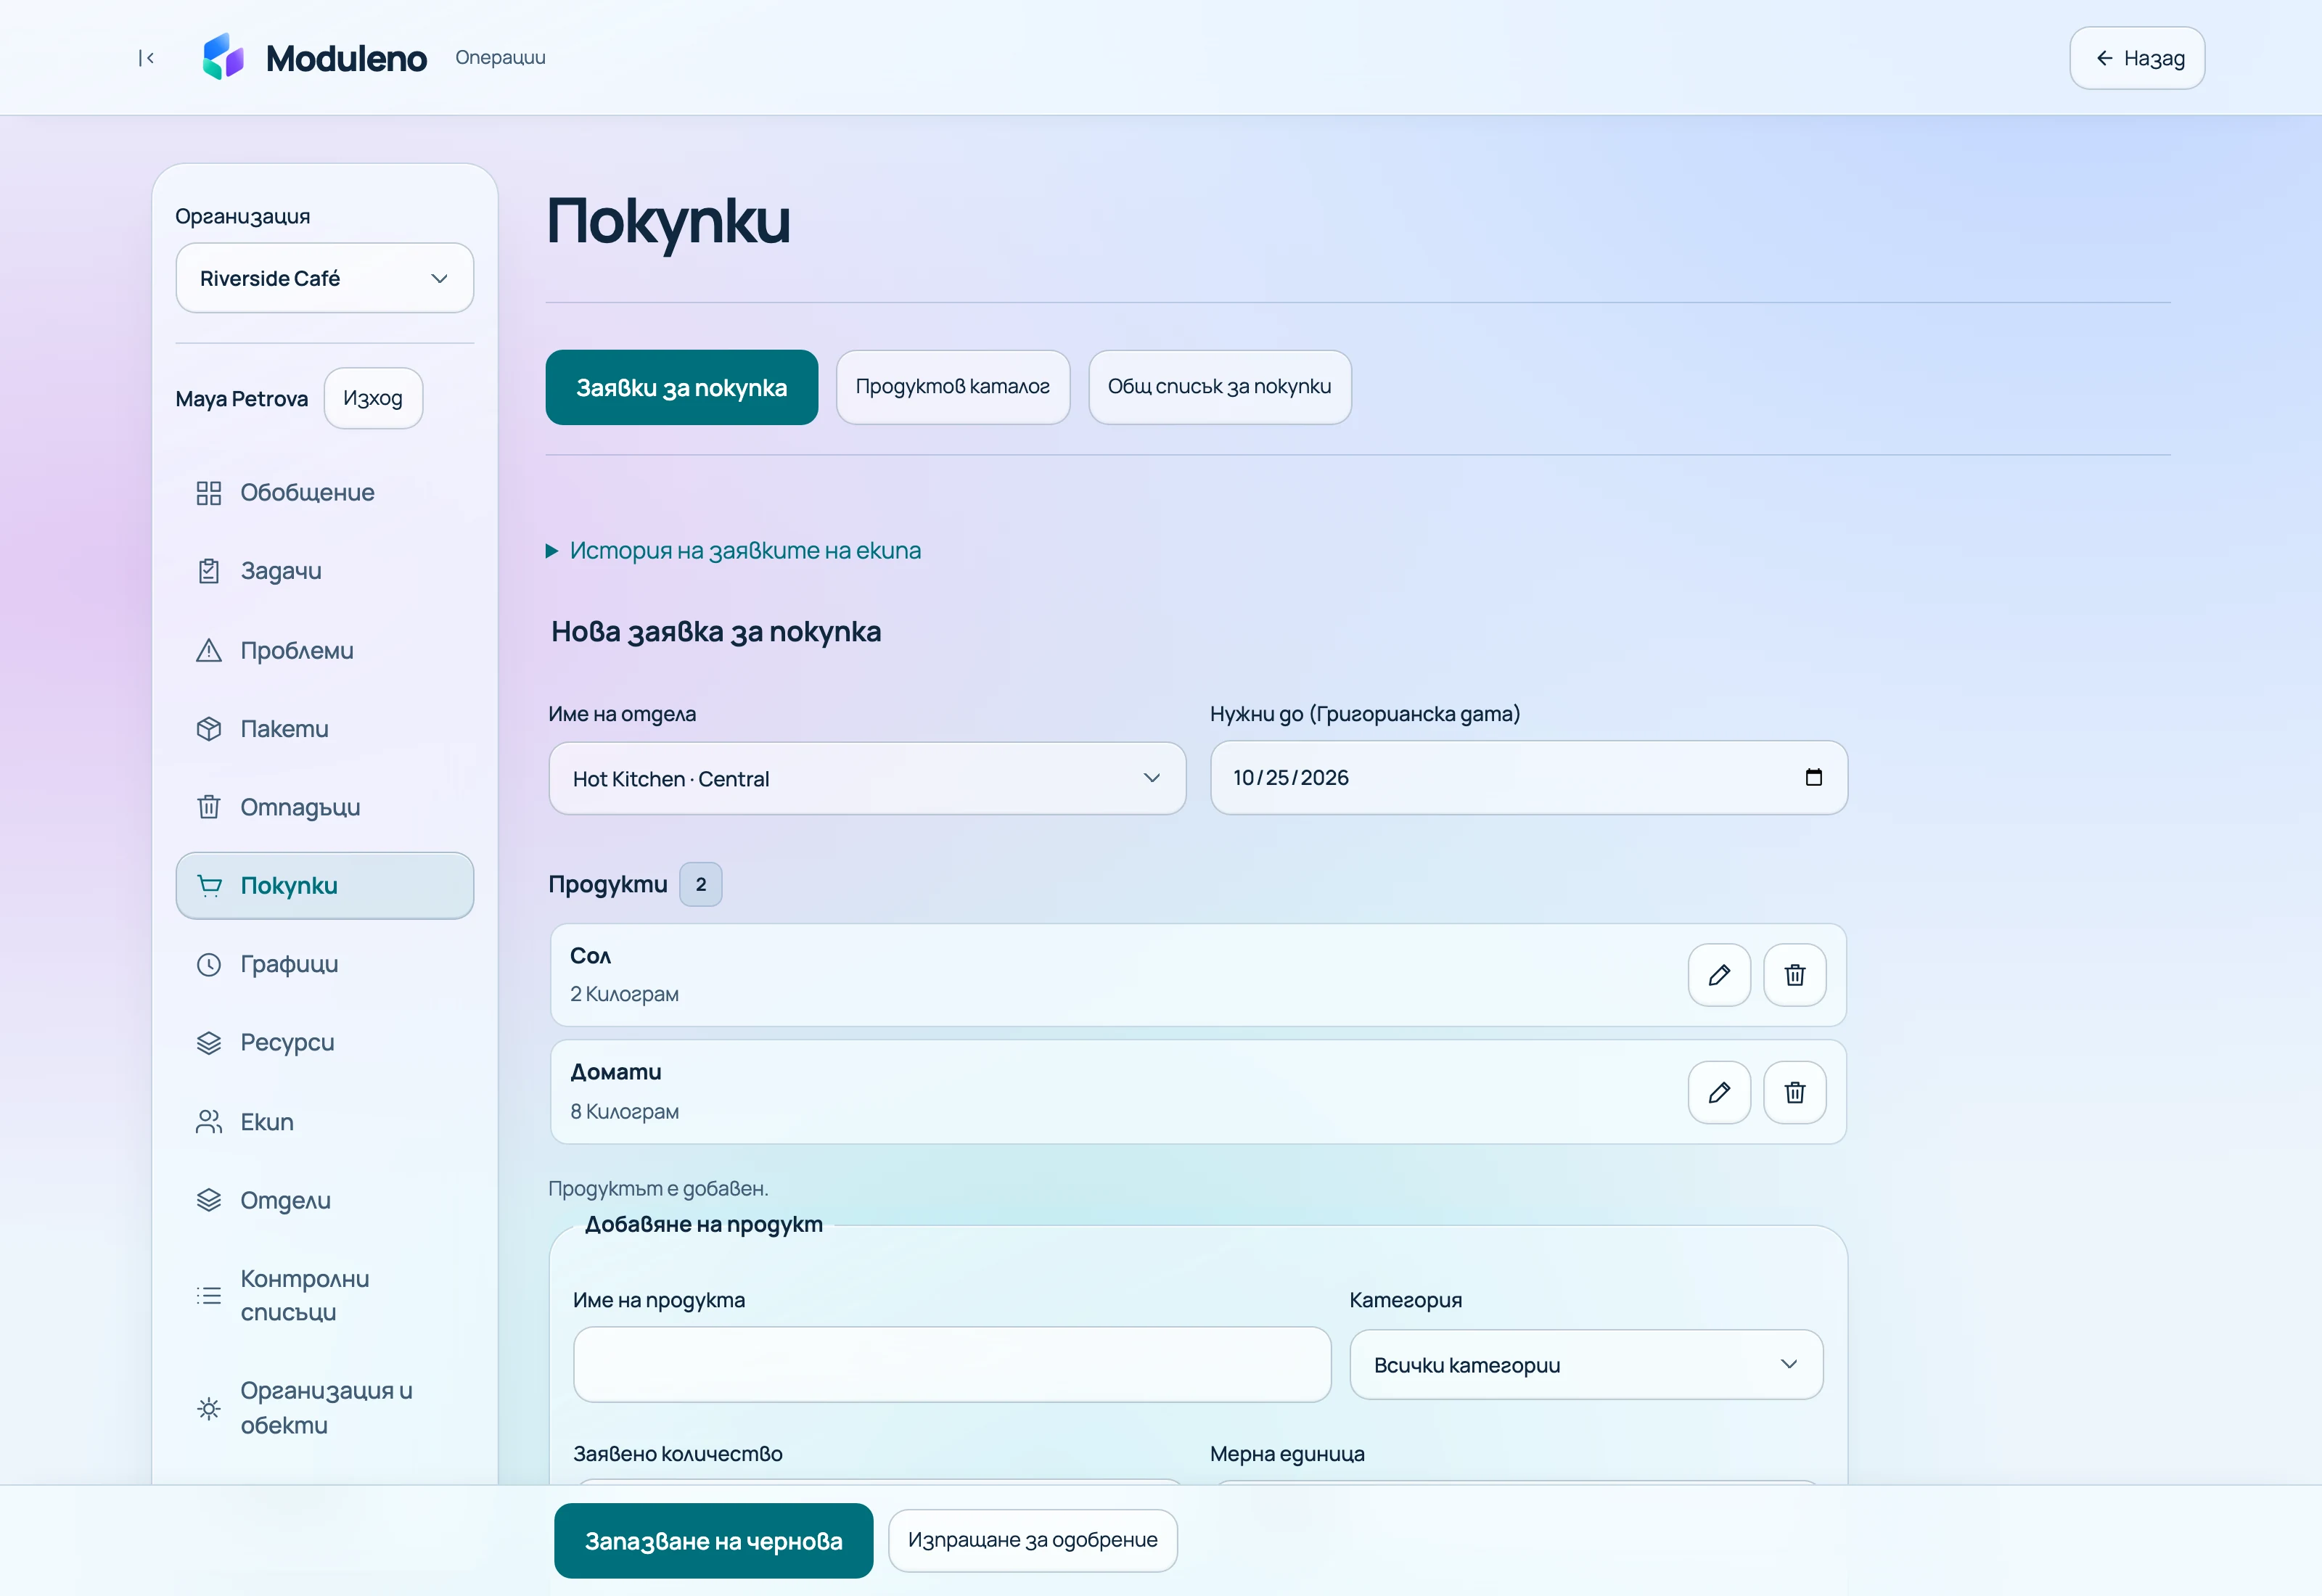Click the Отпадъци trash icon in sidebar

[208, 807]
